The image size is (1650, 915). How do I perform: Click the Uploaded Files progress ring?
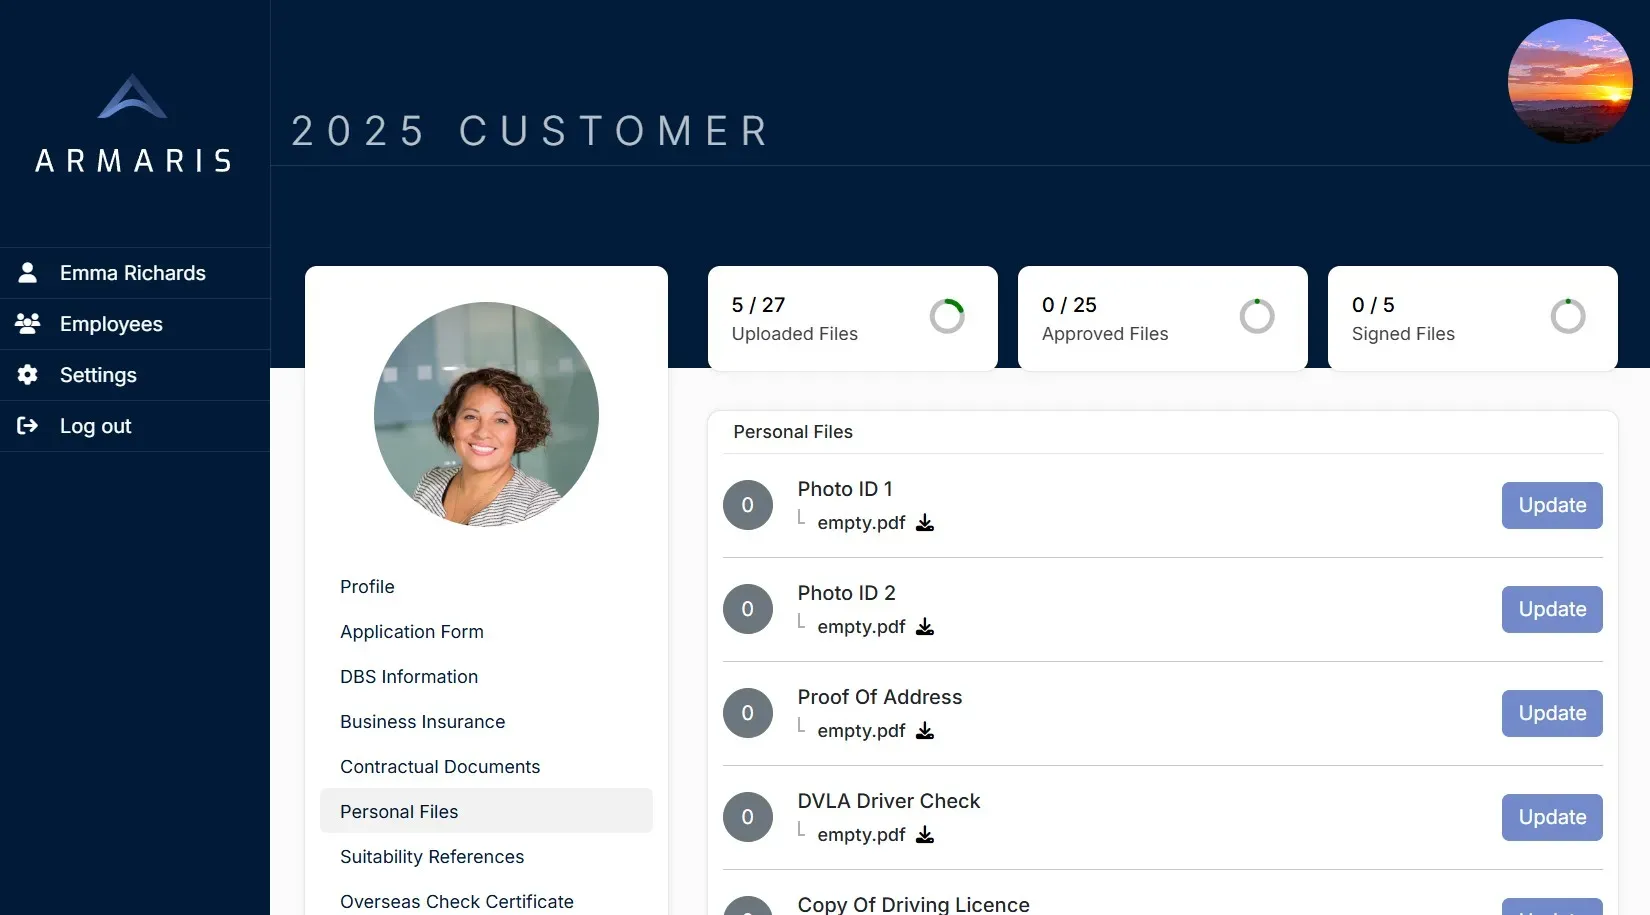point(946,317)
